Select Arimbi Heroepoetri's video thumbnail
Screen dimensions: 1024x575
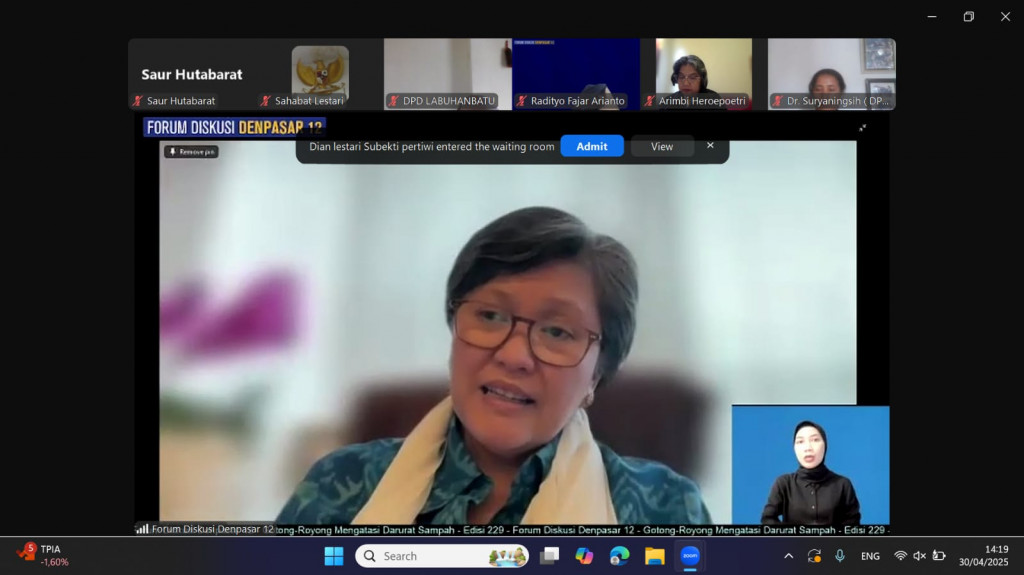[x=703, y=74]
